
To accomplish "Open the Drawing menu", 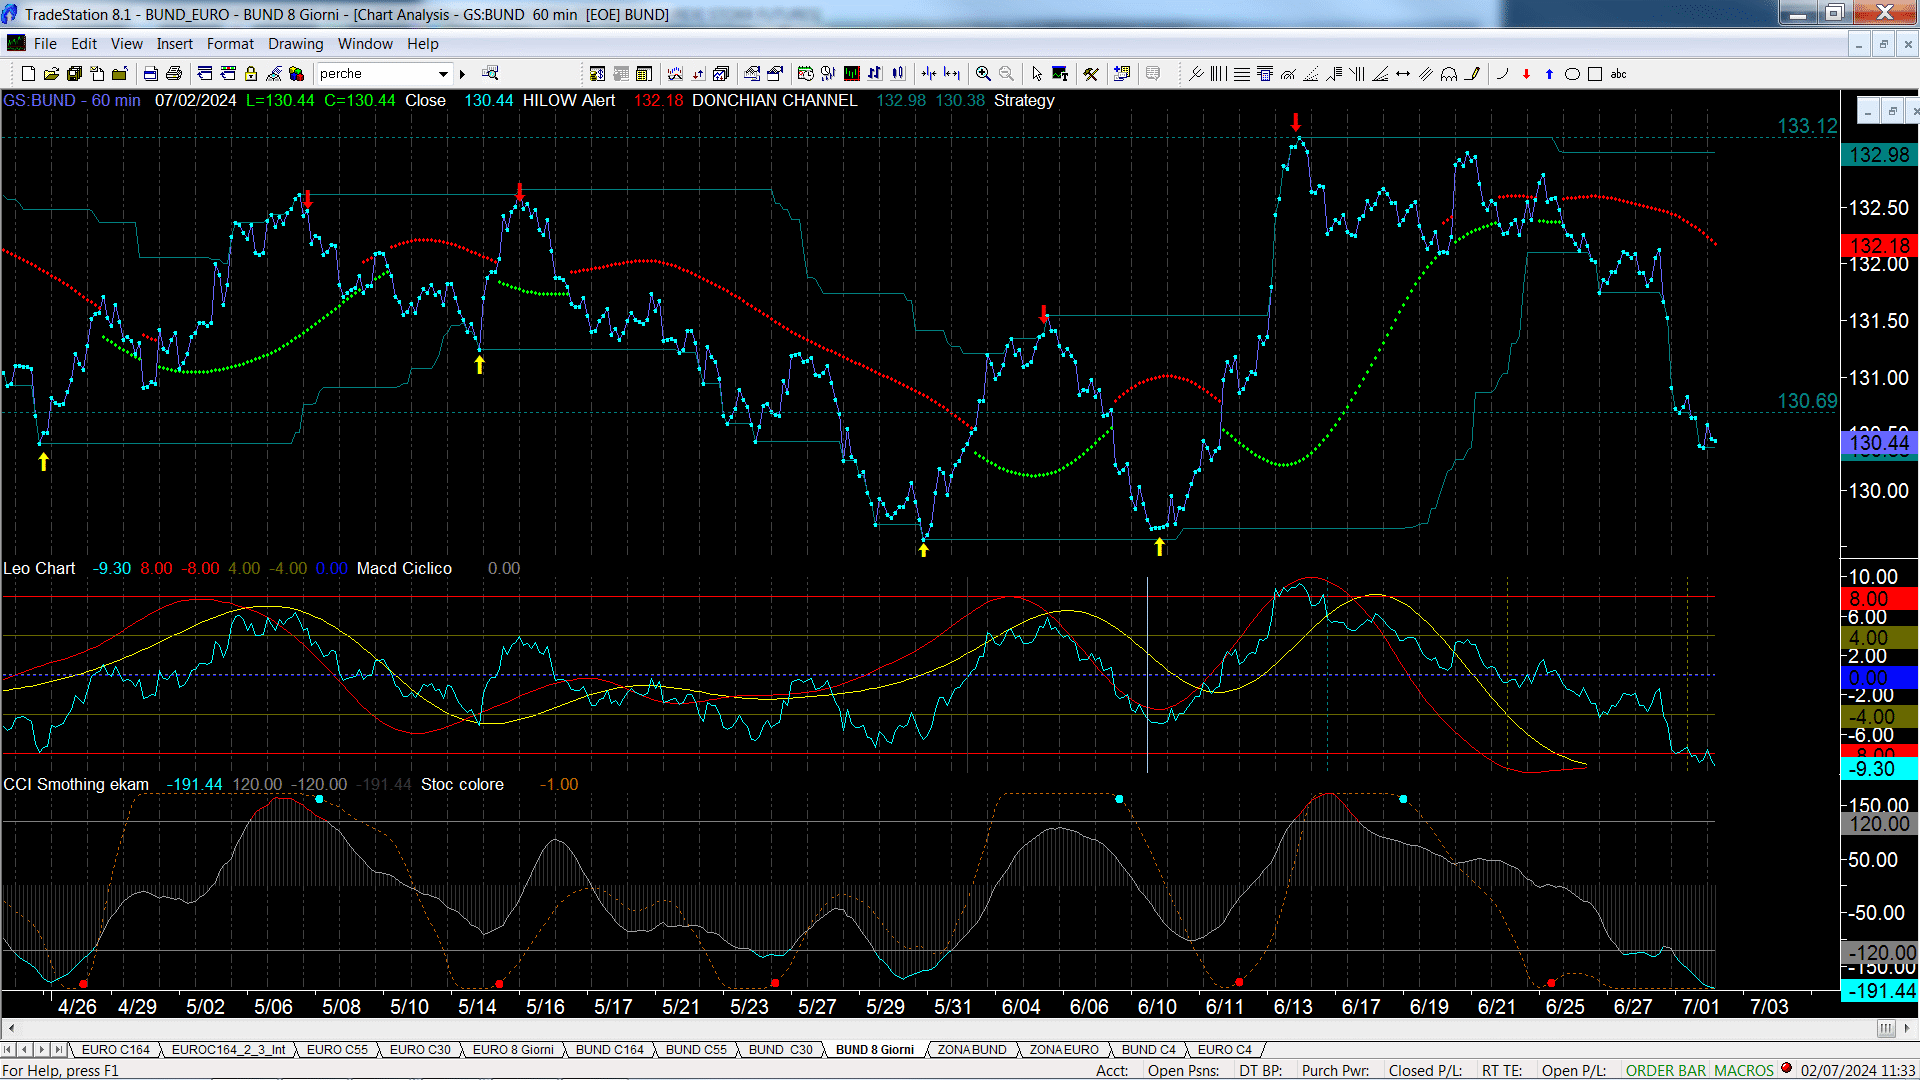I will (295, 44).
